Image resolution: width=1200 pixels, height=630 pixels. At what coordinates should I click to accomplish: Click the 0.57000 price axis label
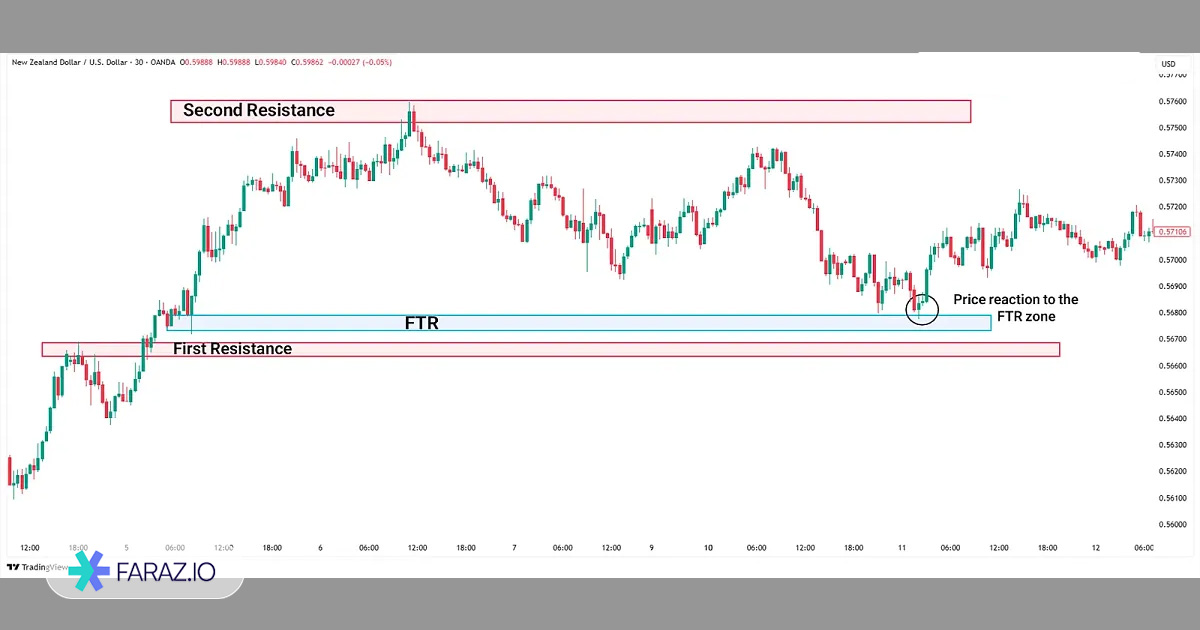1173,260
